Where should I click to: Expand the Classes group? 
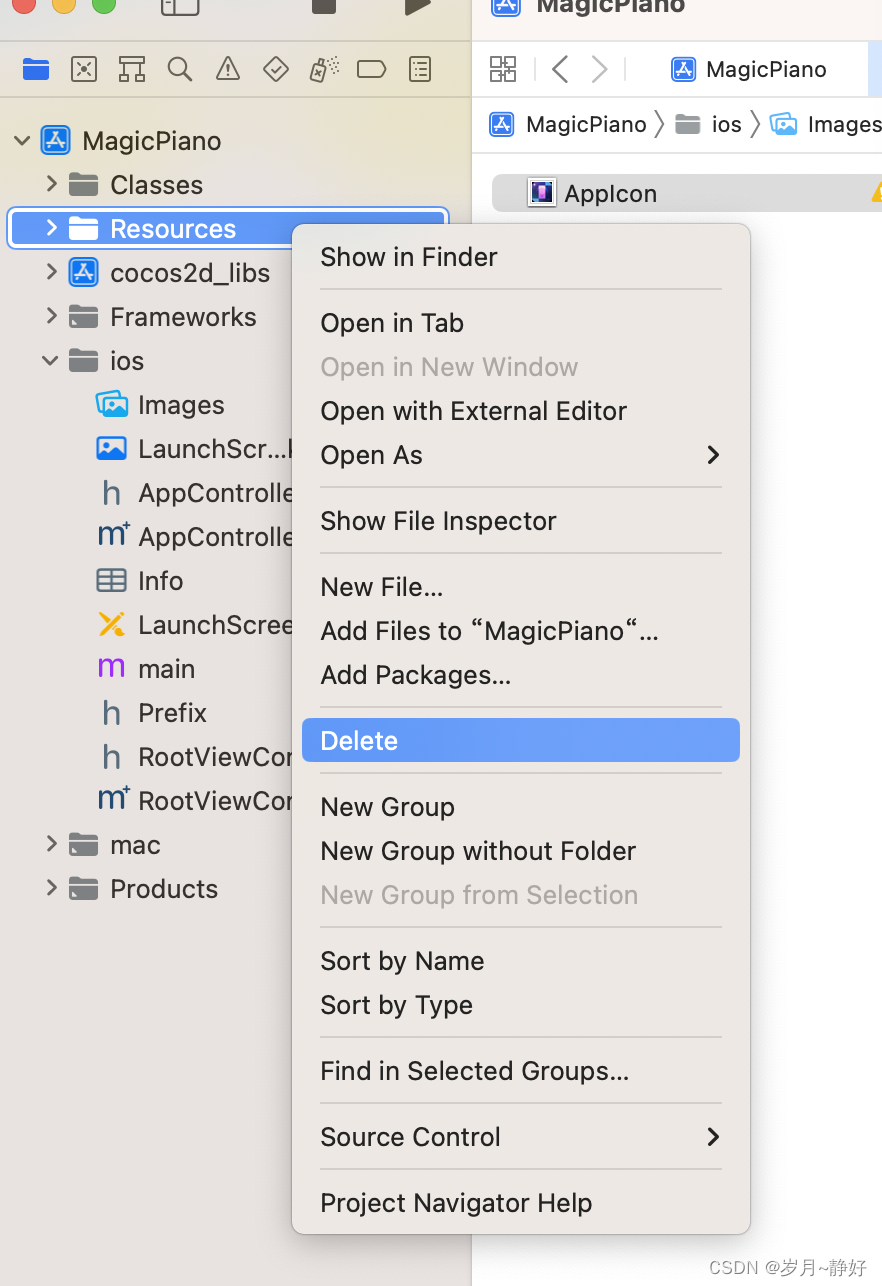click(x=51, y=184)
